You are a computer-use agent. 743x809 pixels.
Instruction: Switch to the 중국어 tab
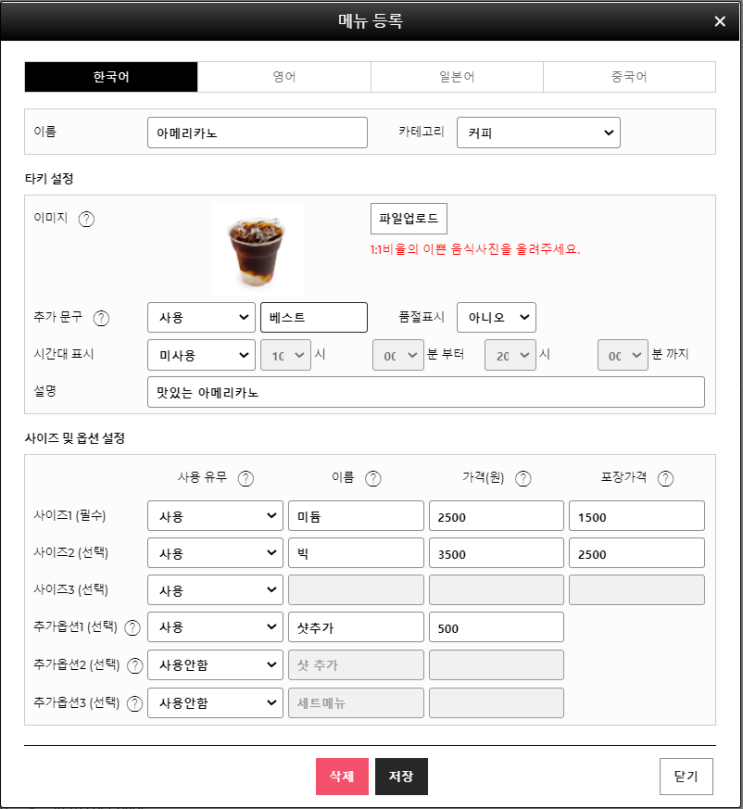point(629,77)
